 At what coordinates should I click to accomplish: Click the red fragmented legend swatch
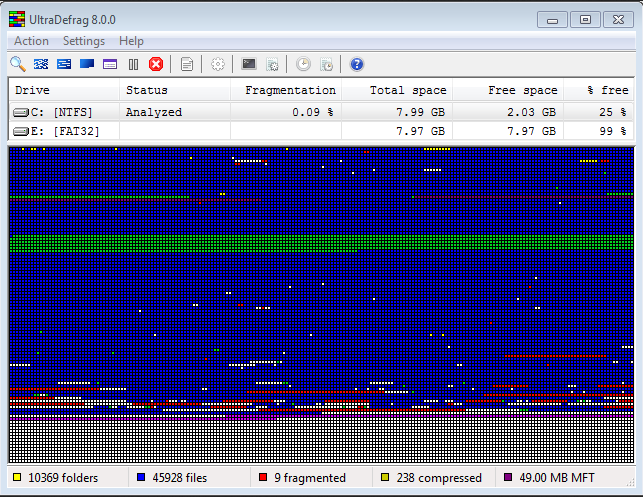(263, 477)
